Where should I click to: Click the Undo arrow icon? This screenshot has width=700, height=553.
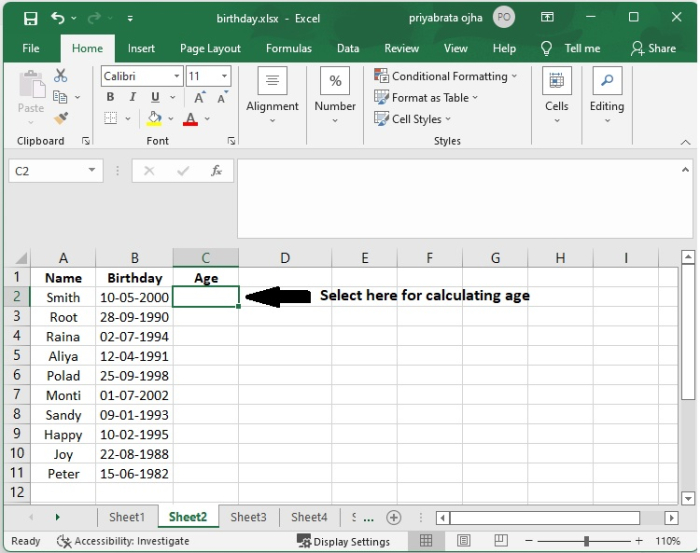point(57,18)
